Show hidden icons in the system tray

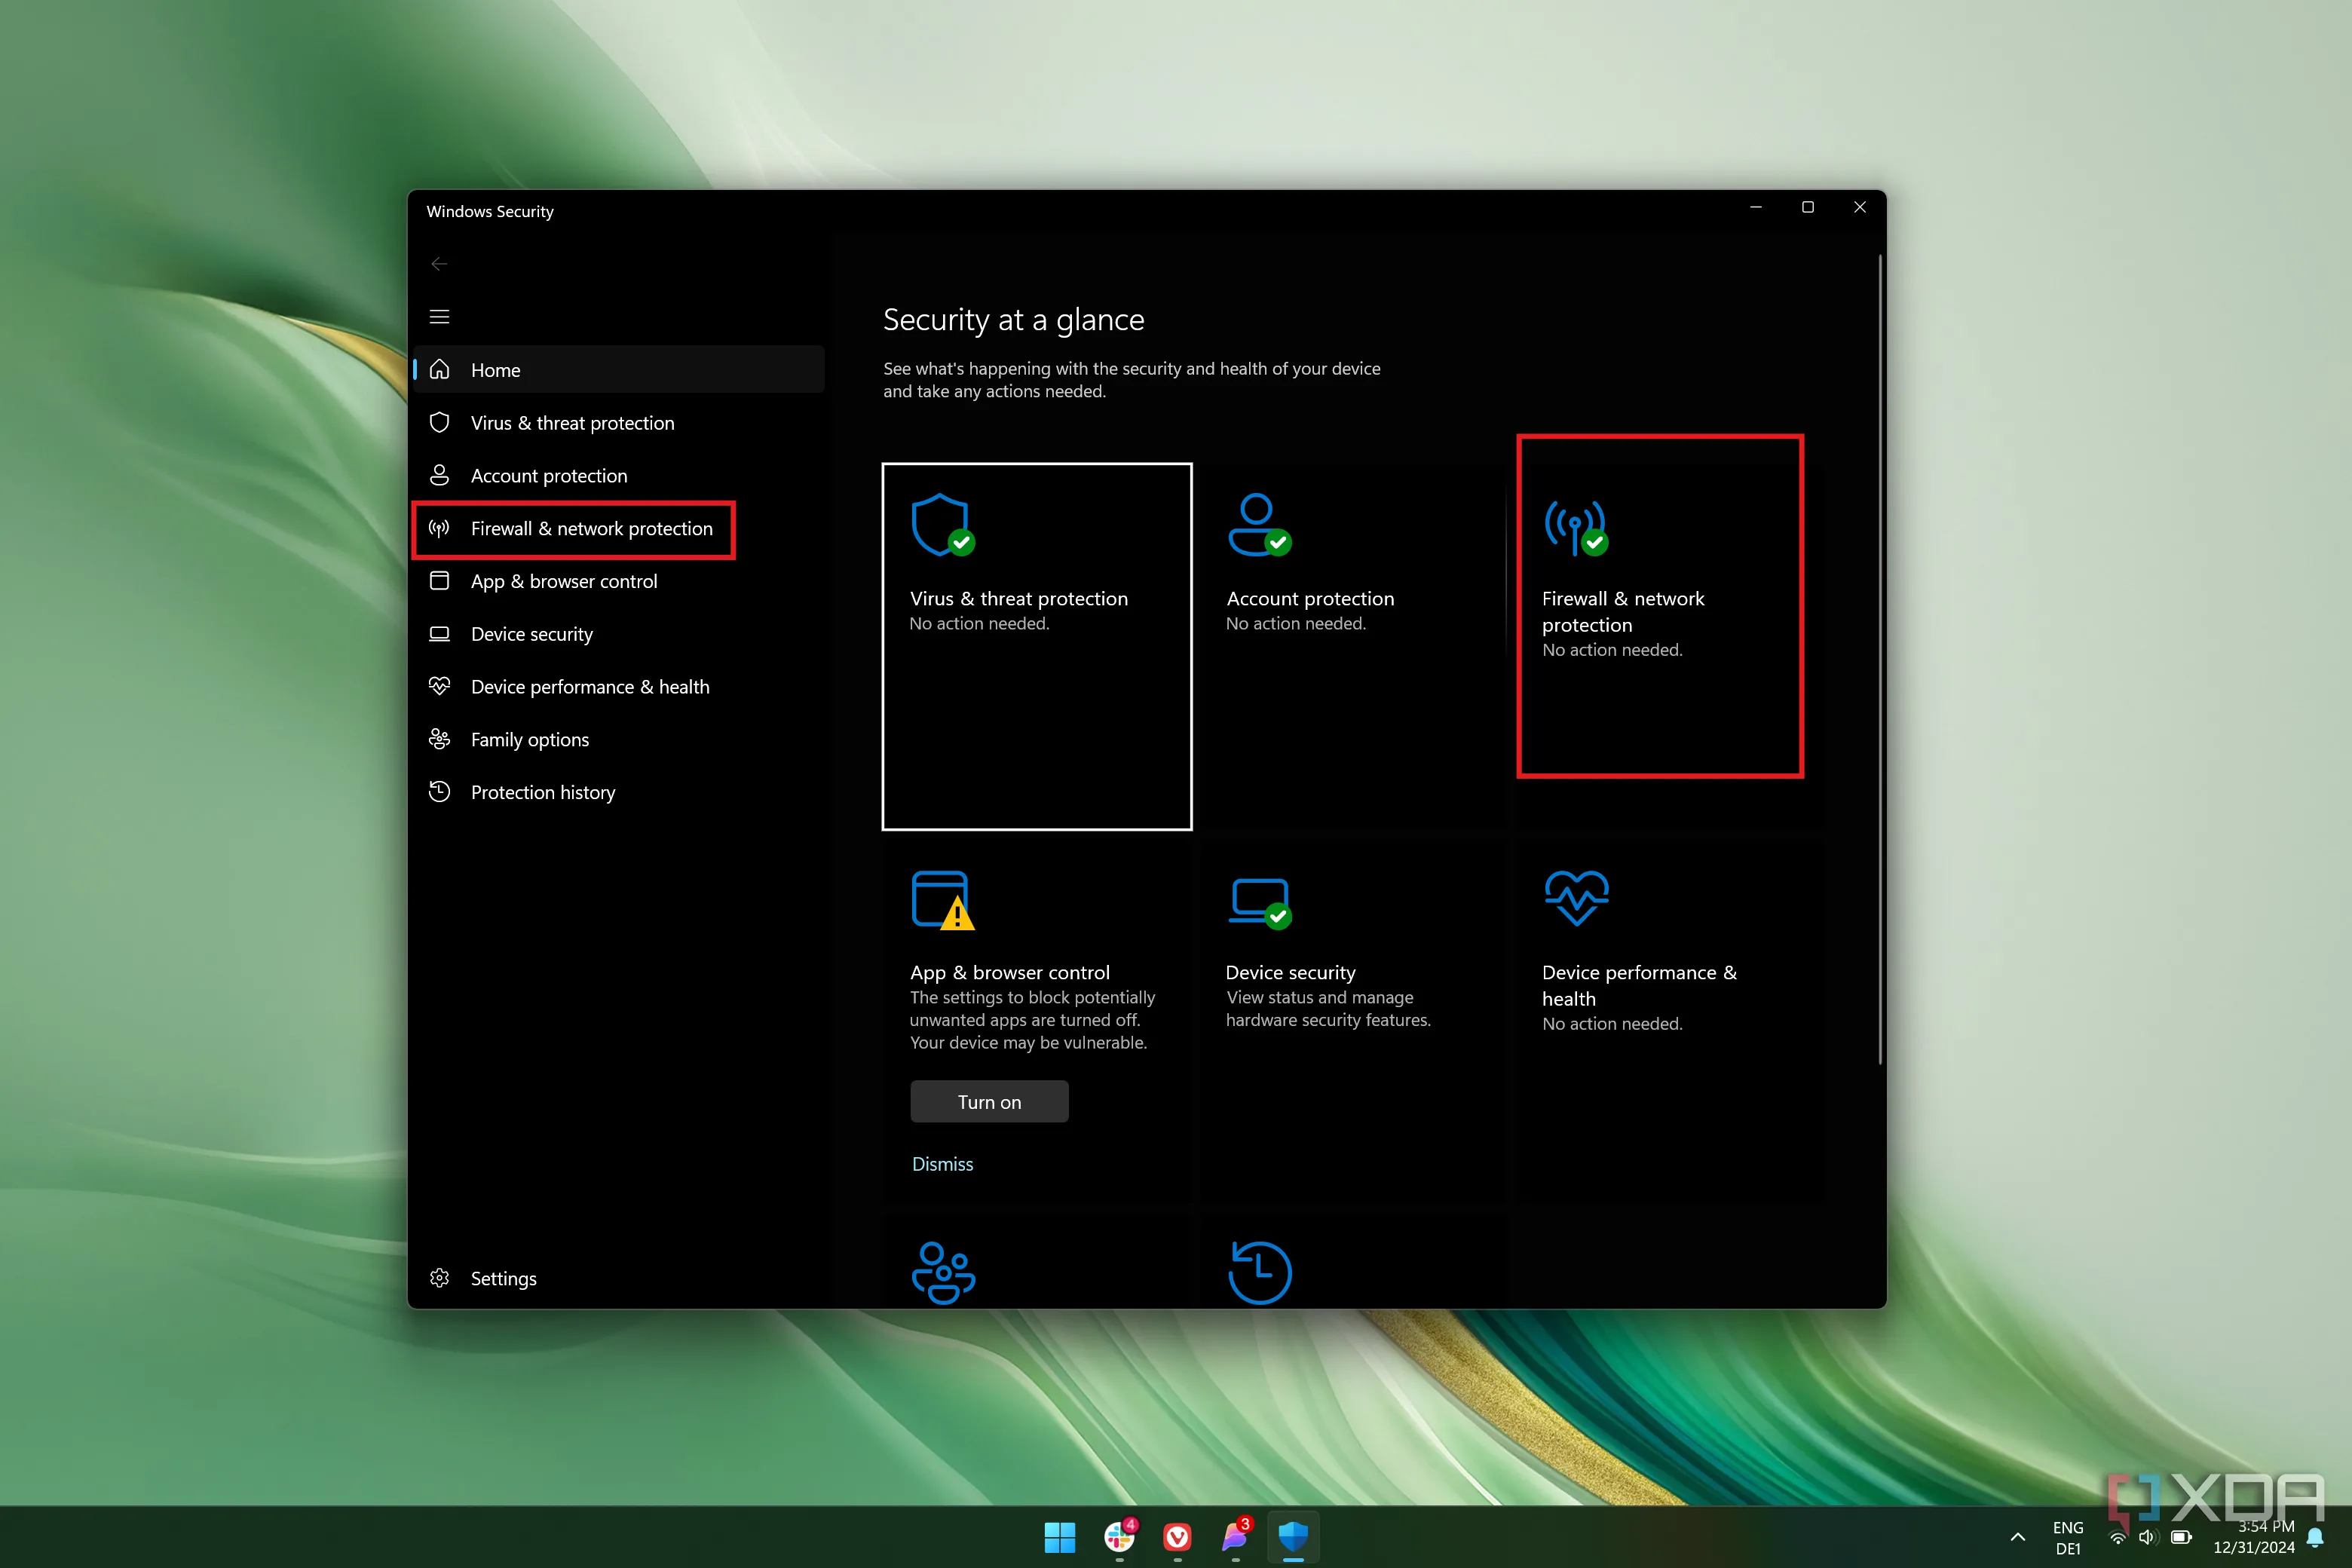click(x=2018, y=1537)
